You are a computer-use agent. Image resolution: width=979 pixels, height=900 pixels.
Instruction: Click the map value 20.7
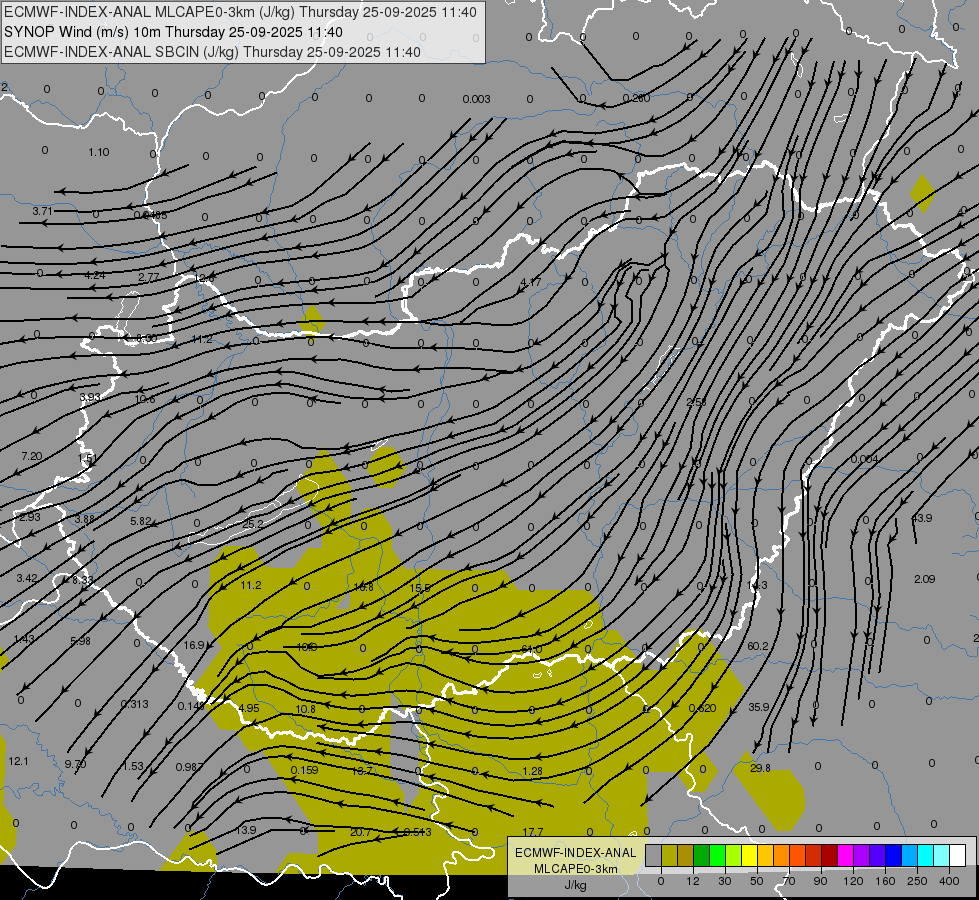tap(360, 832)
